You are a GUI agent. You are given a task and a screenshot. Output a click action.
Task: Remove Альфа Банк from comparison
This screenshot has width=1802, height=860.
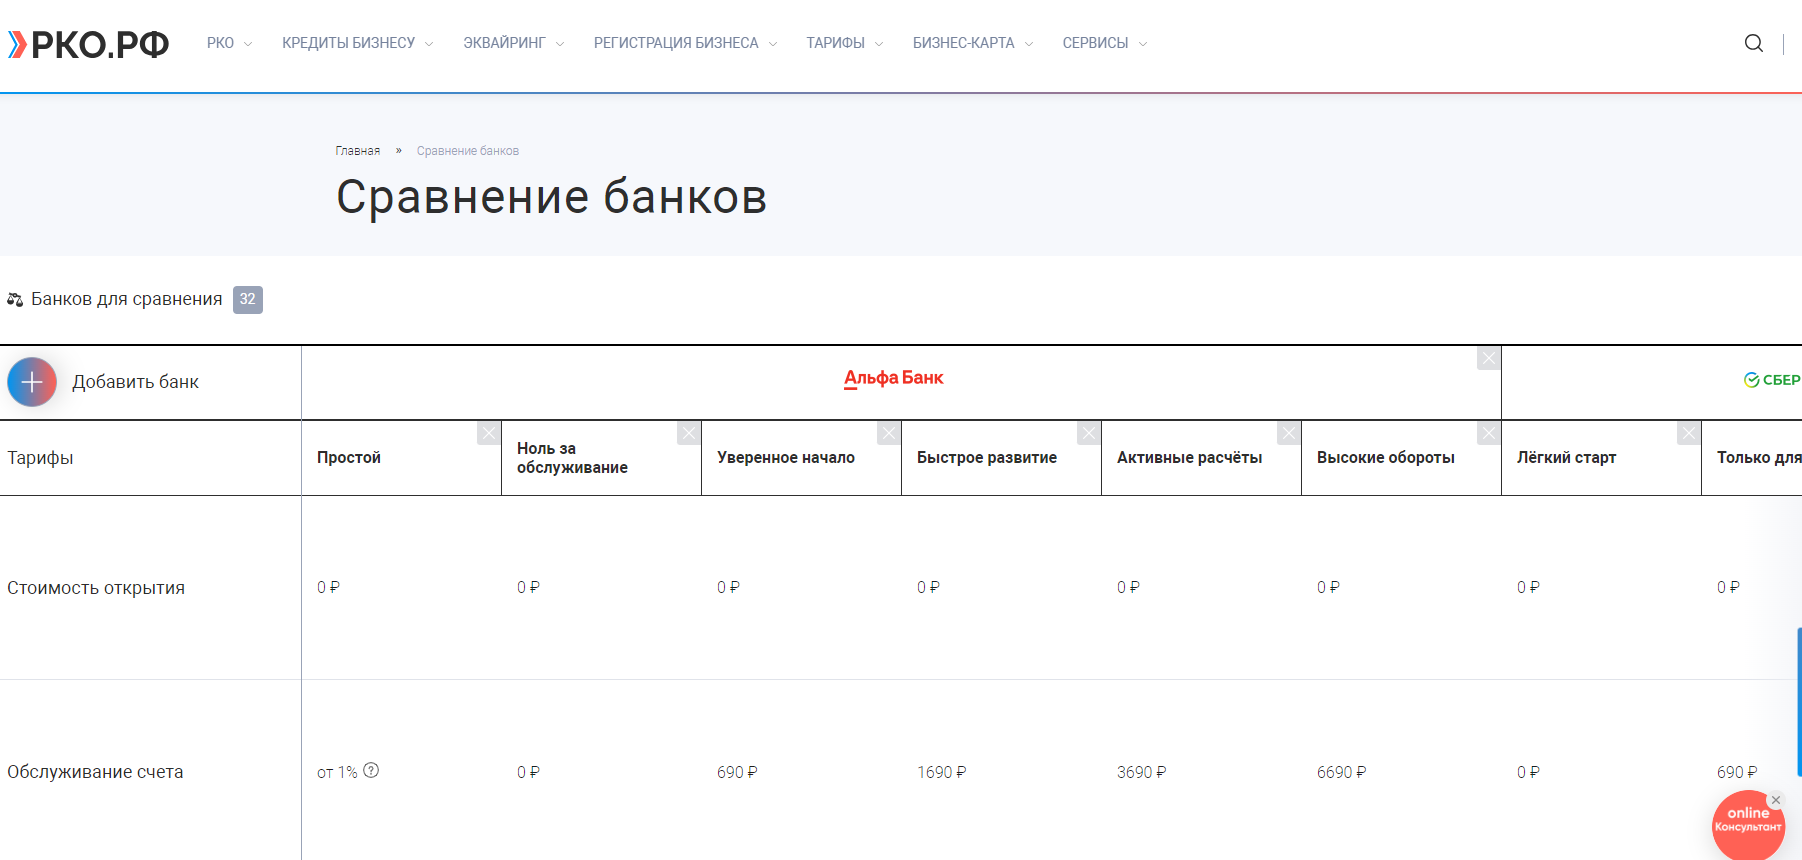pos(1489,358)
